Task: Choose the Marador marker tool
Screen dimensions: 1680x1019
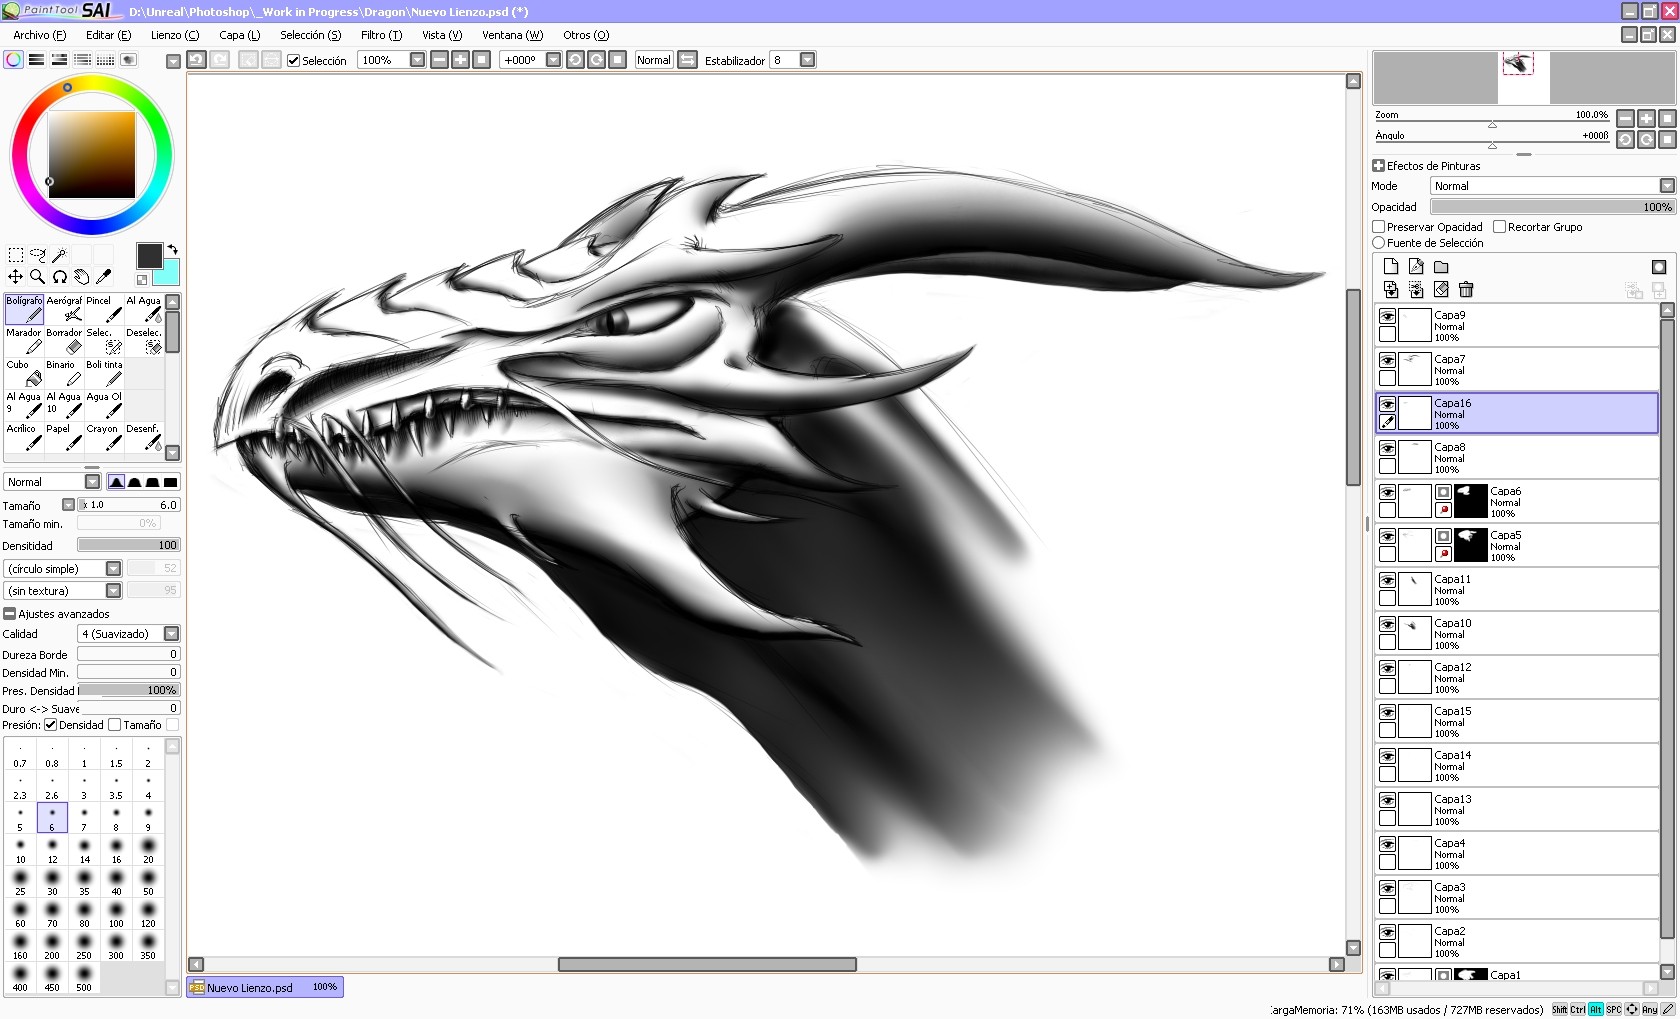Action: tap(24, 341)
